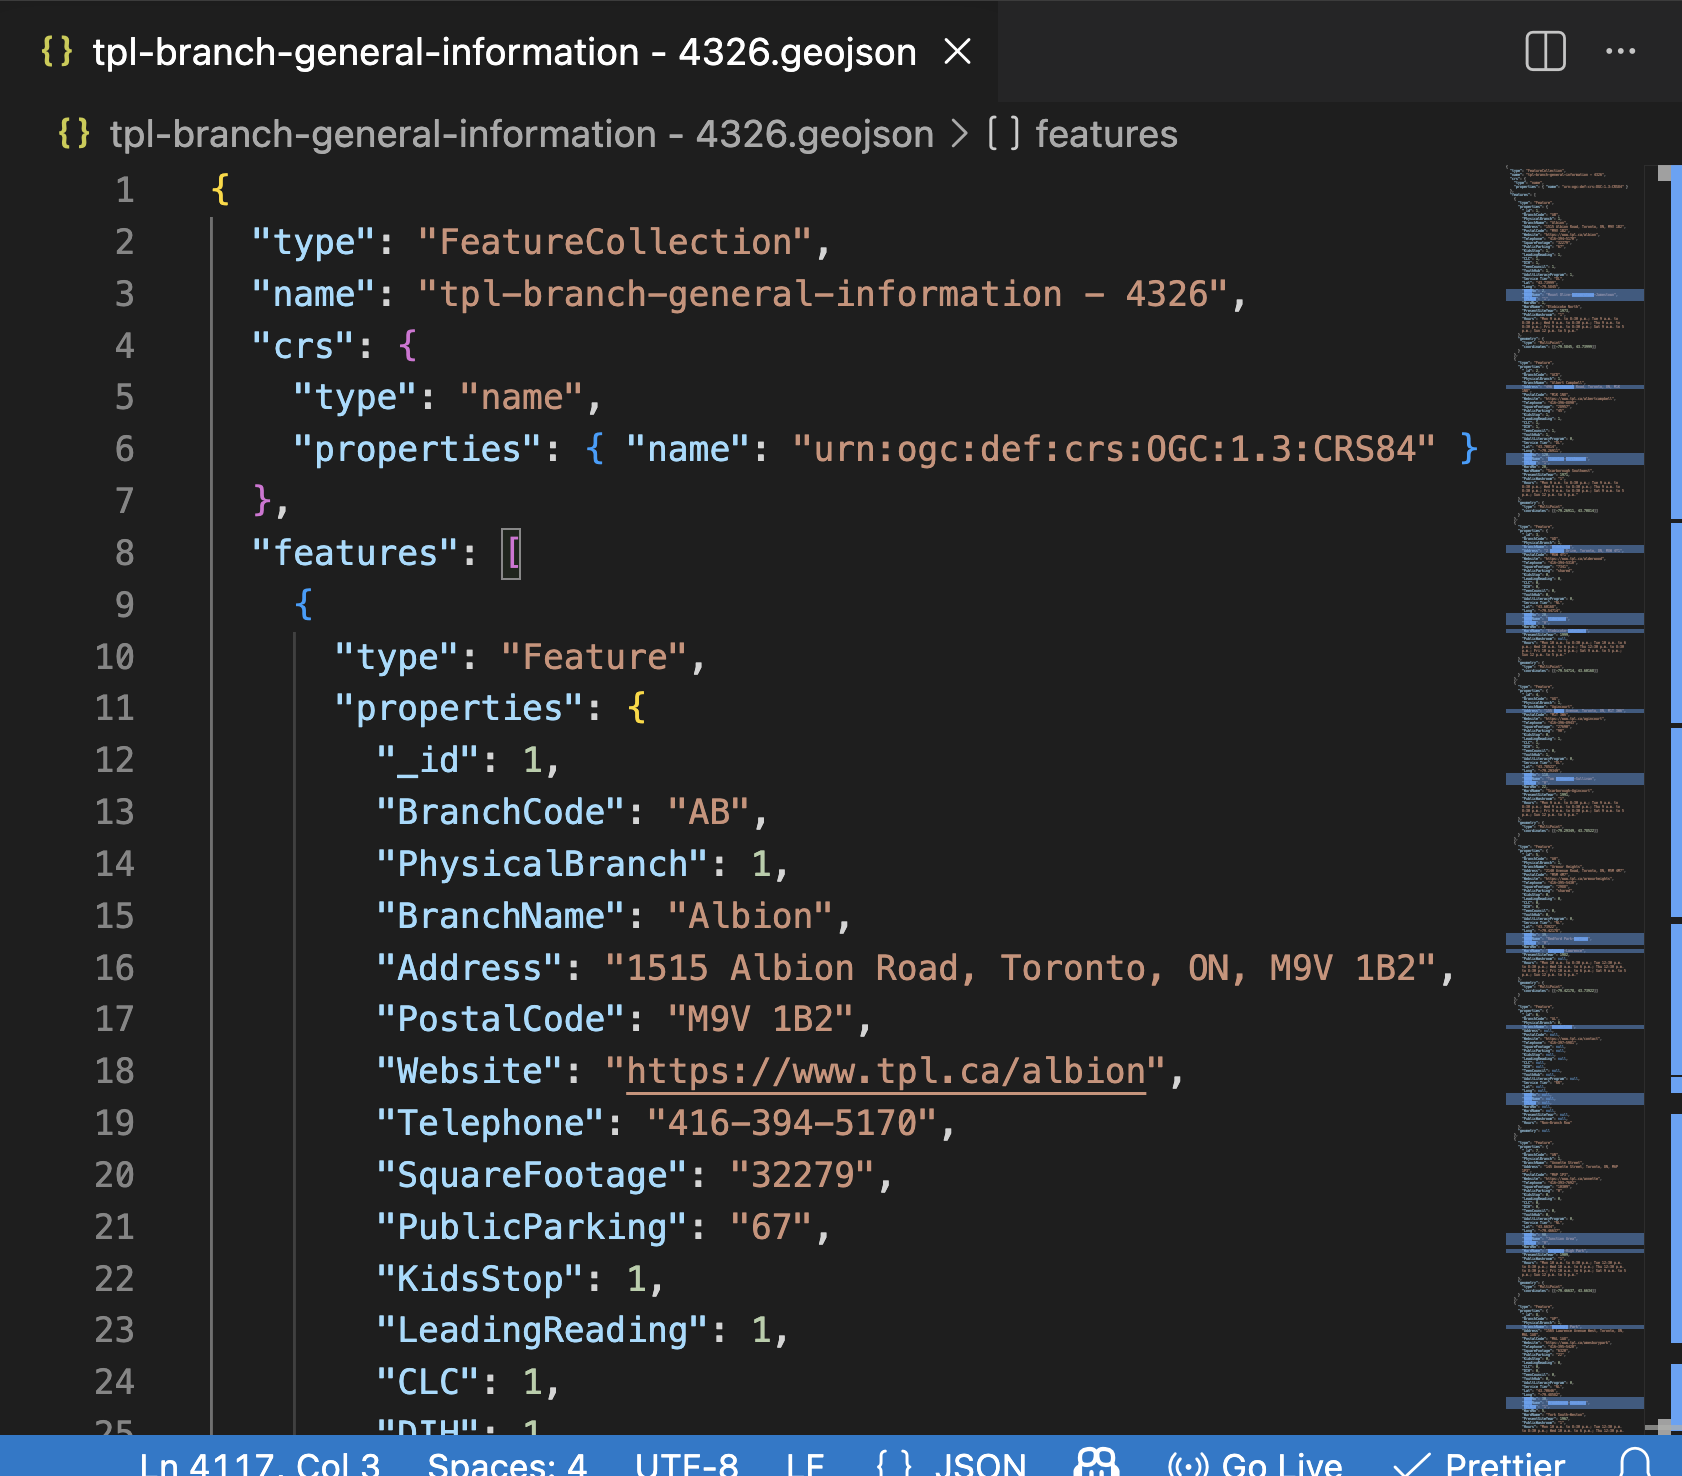Click the "LeadingReading" key
Viewport: 1682px width, 1476px height.
point(542,1330)
